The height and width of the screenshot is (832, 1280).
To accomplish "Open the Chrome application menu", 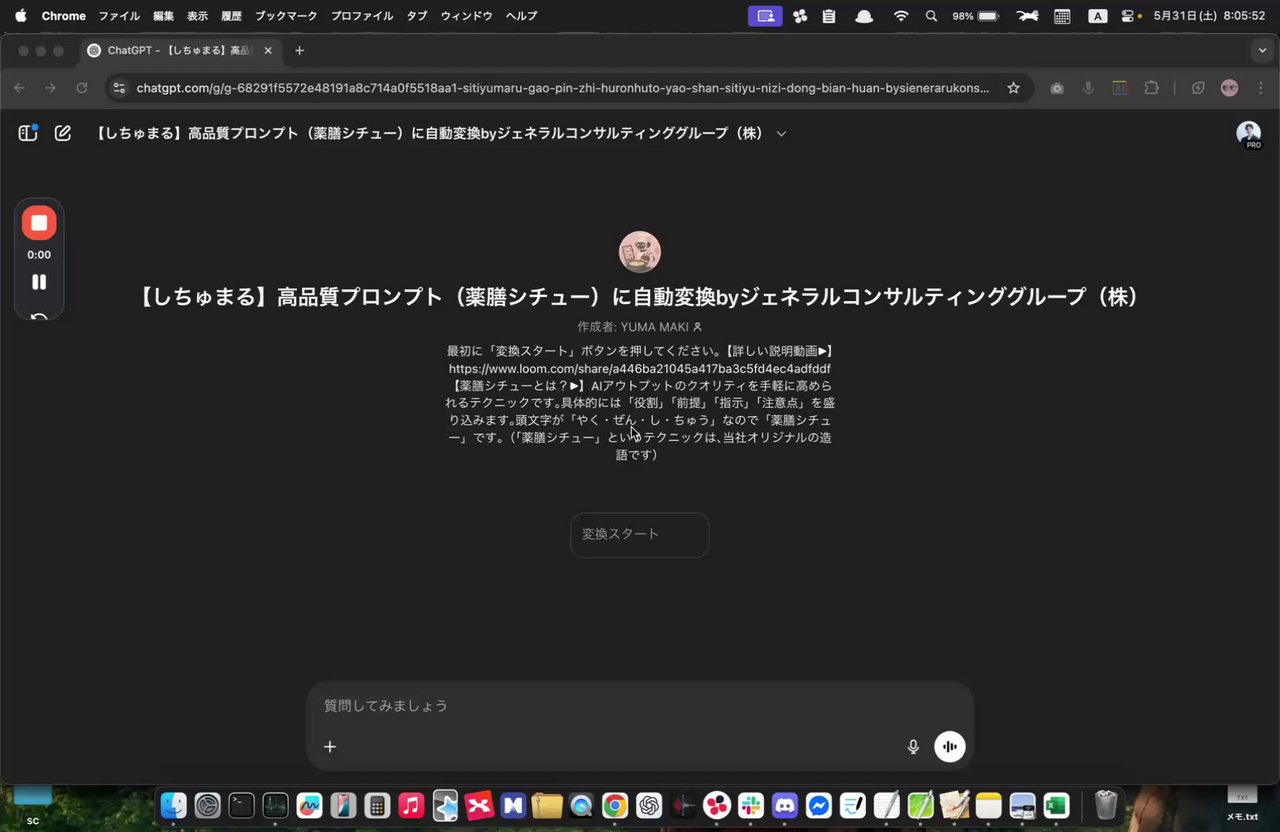I will coord(63,16).
